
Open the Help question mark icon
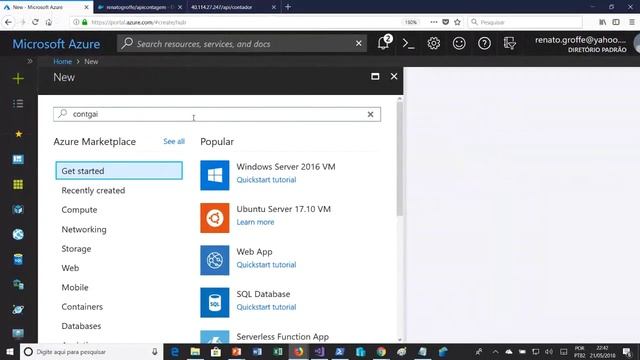pyautogui.click(x=484, y=43)
